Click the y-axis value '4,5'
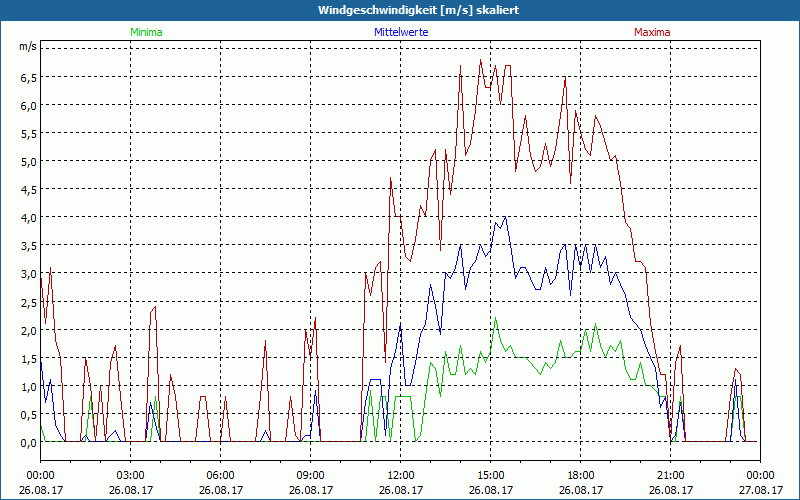The width and height of the screenshot is (800, 500). click(29, 190)
